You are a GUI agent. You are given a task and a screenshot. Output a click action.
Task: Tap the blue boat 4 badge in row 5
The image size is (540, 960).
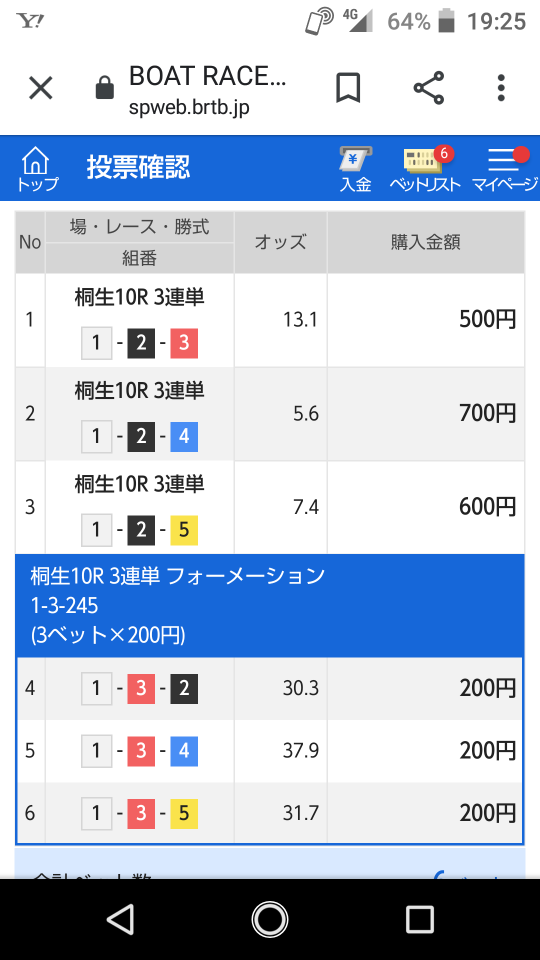pos(184,751)
